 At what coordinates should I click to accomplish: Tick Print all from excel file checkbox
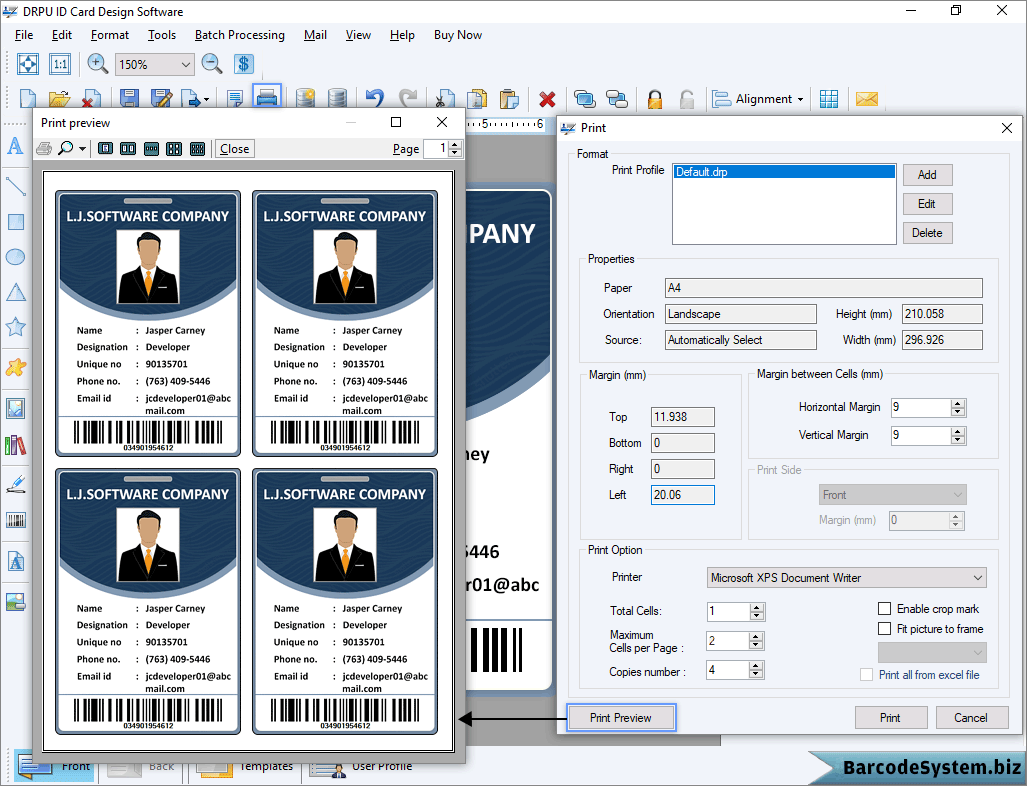(x=867, y=675)
